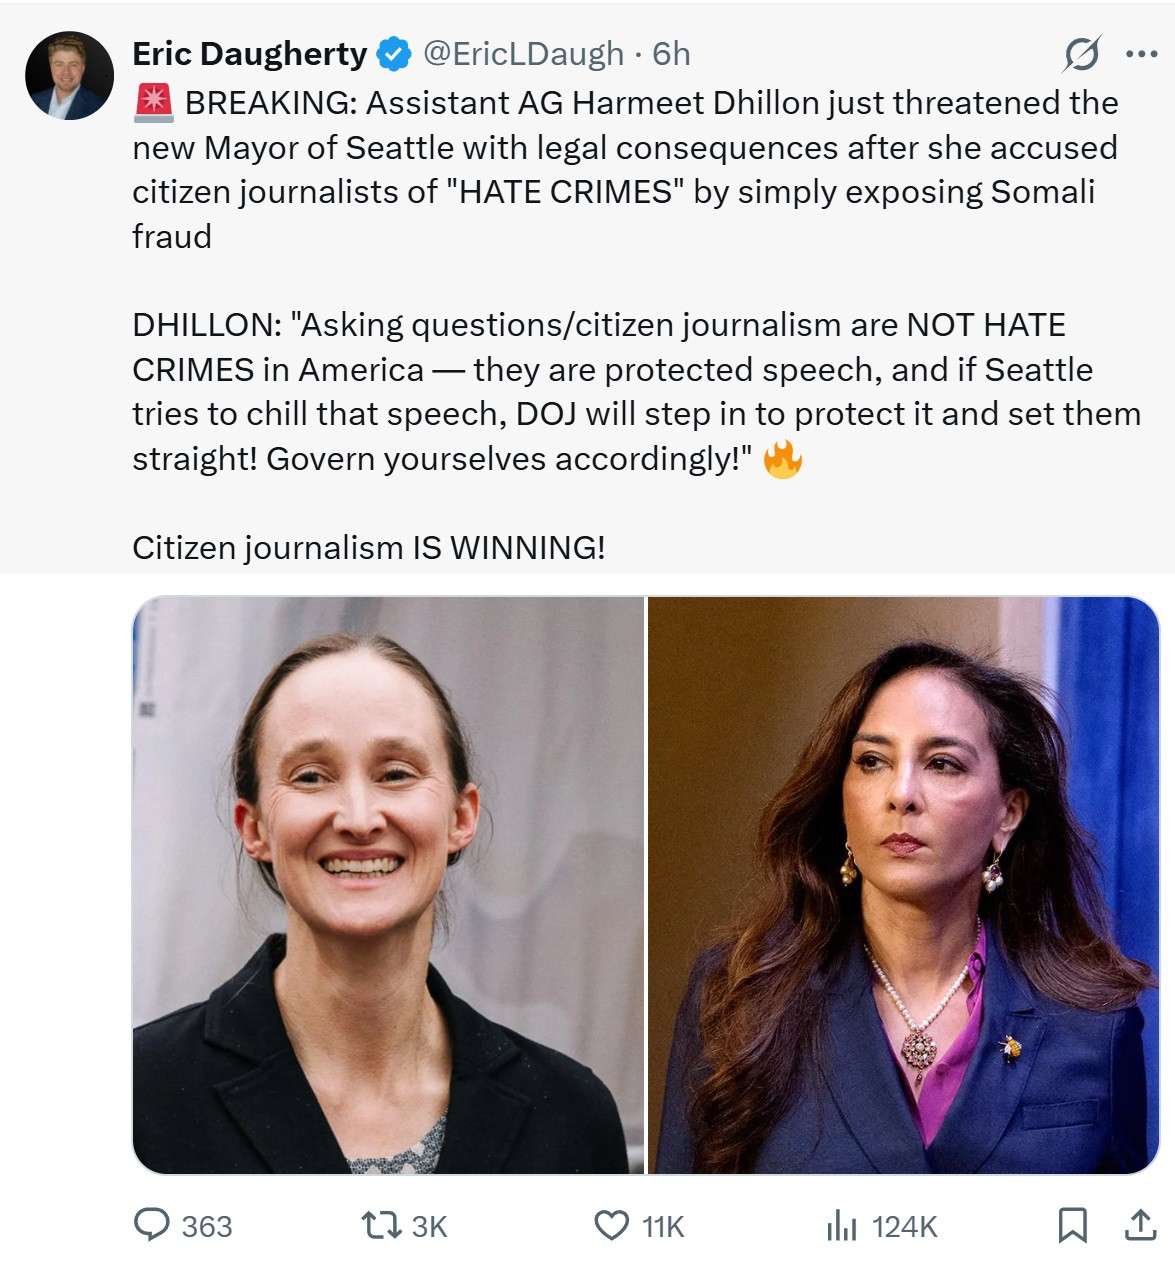
Task: Click the 6h post timestamp
Action: [671, 54]
